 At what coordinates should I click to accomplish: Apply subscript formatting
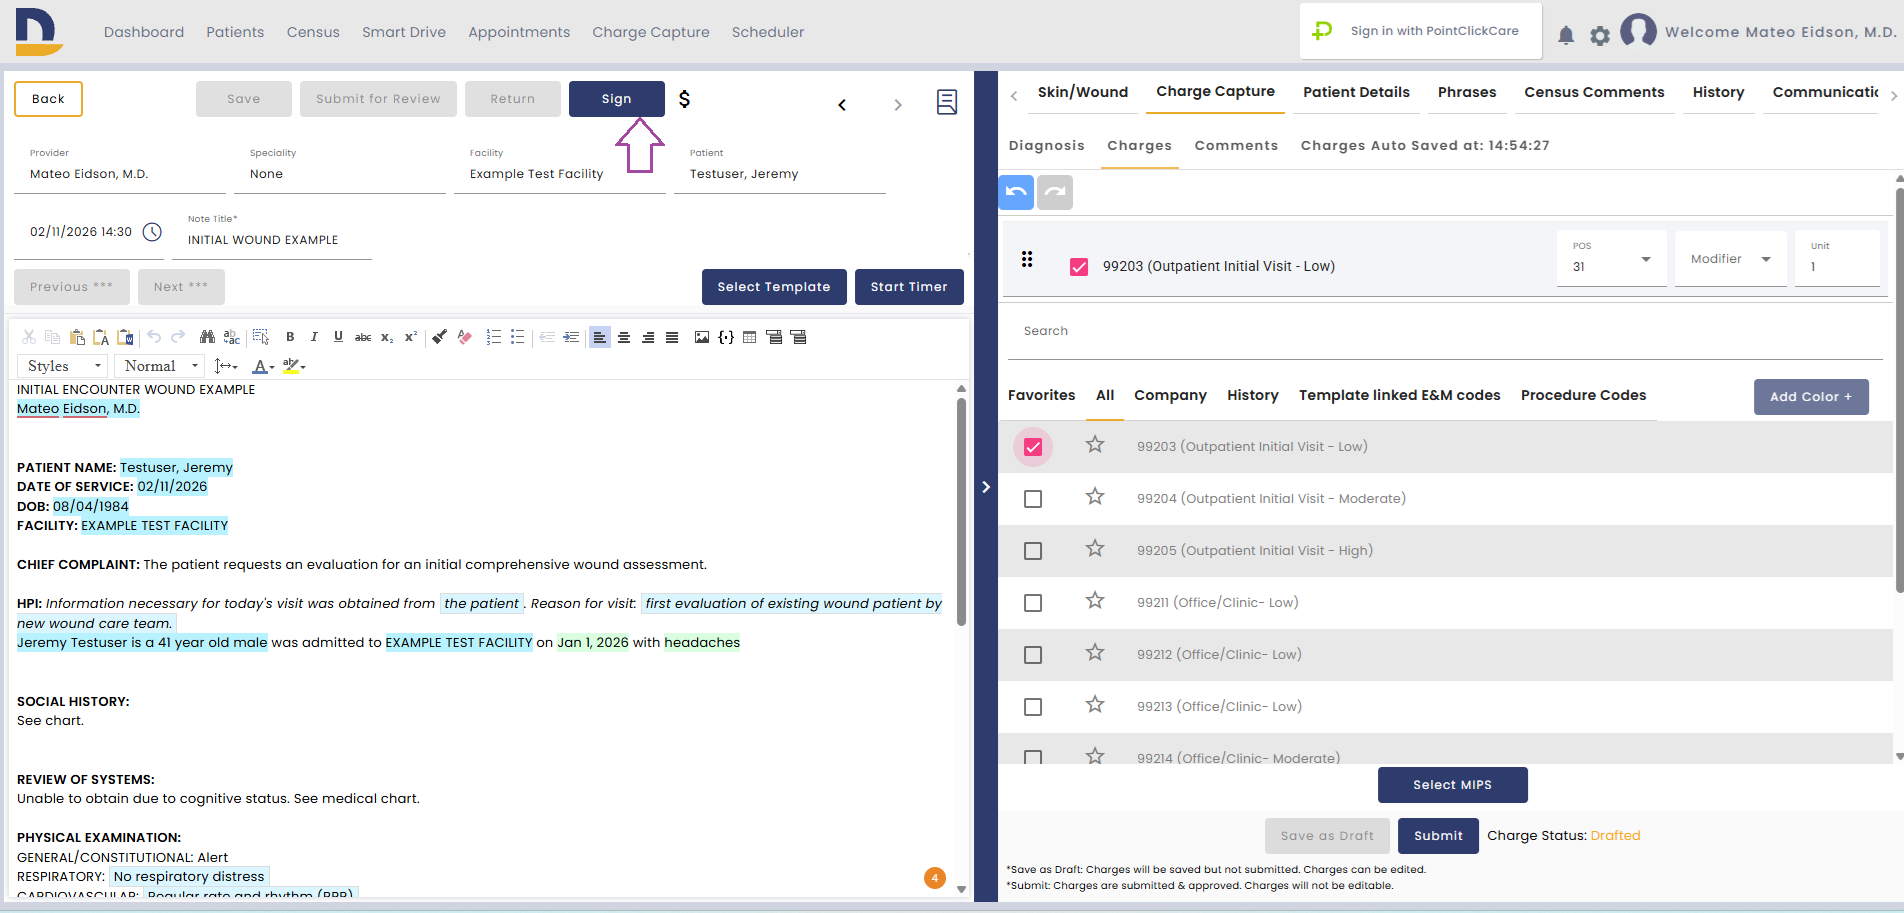[387, 337]
